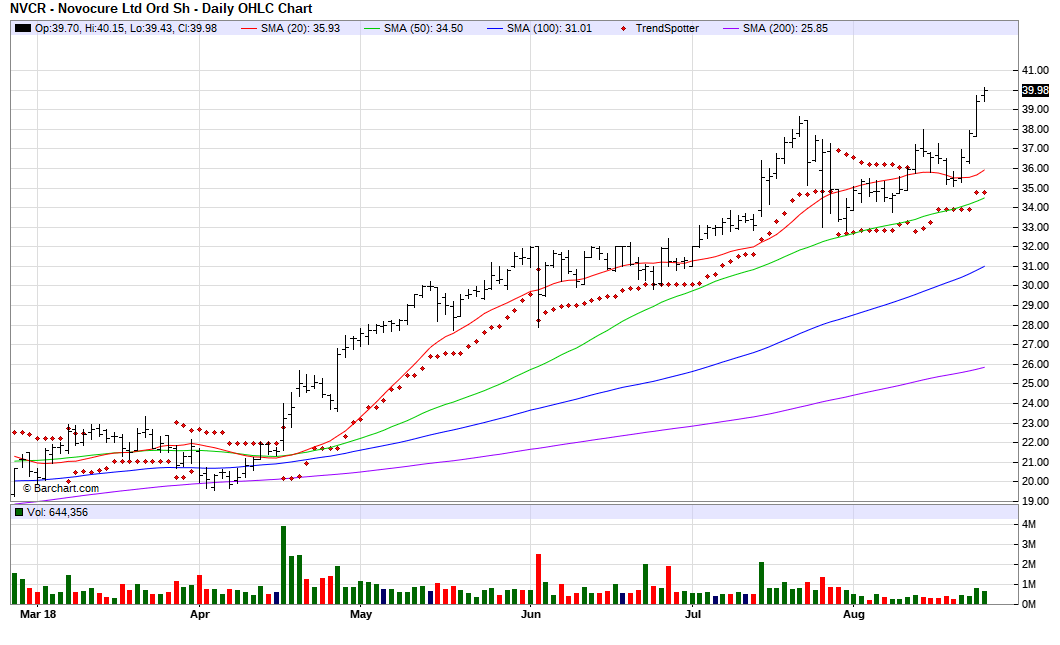Click the 32.00 price axis label

[x=1036, y=246]
